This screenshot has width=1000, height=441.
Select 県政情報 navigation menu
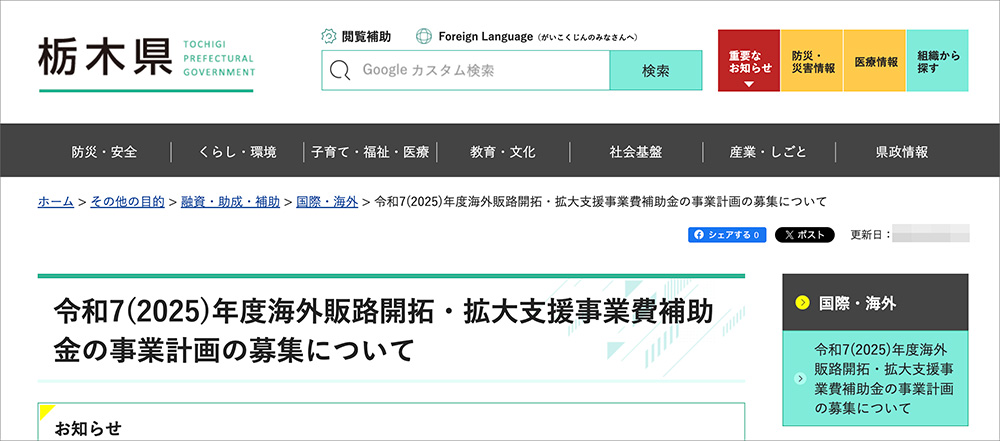pos(902,153)
